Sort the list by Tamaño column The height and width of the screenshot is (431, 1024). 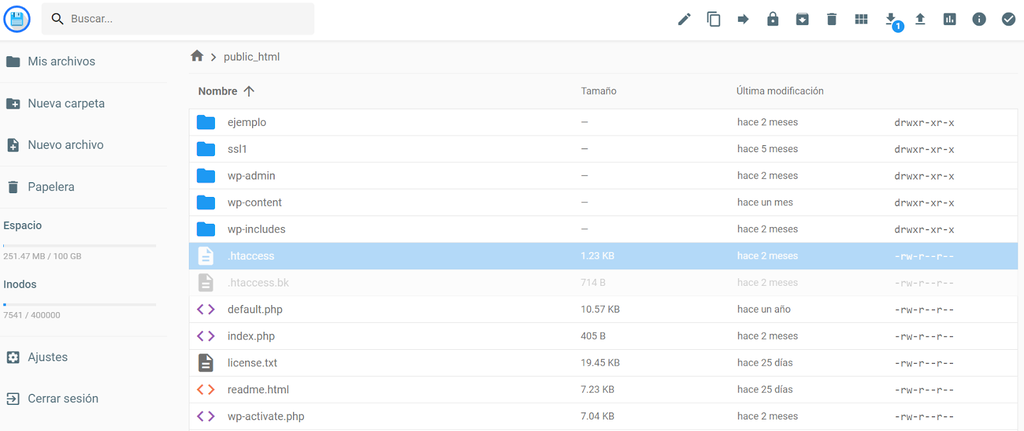click(x=599, y=91)
